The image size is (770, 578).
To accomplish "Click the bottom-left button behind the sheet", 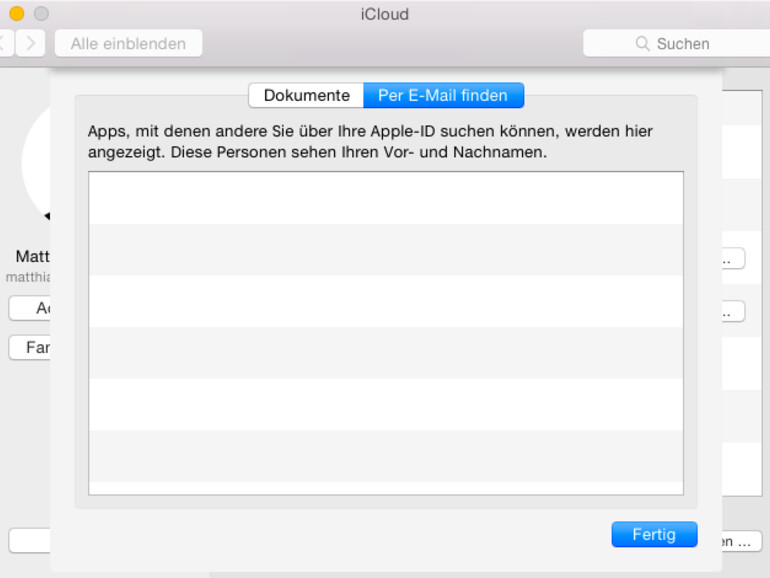I will click(x=29, y=541).
